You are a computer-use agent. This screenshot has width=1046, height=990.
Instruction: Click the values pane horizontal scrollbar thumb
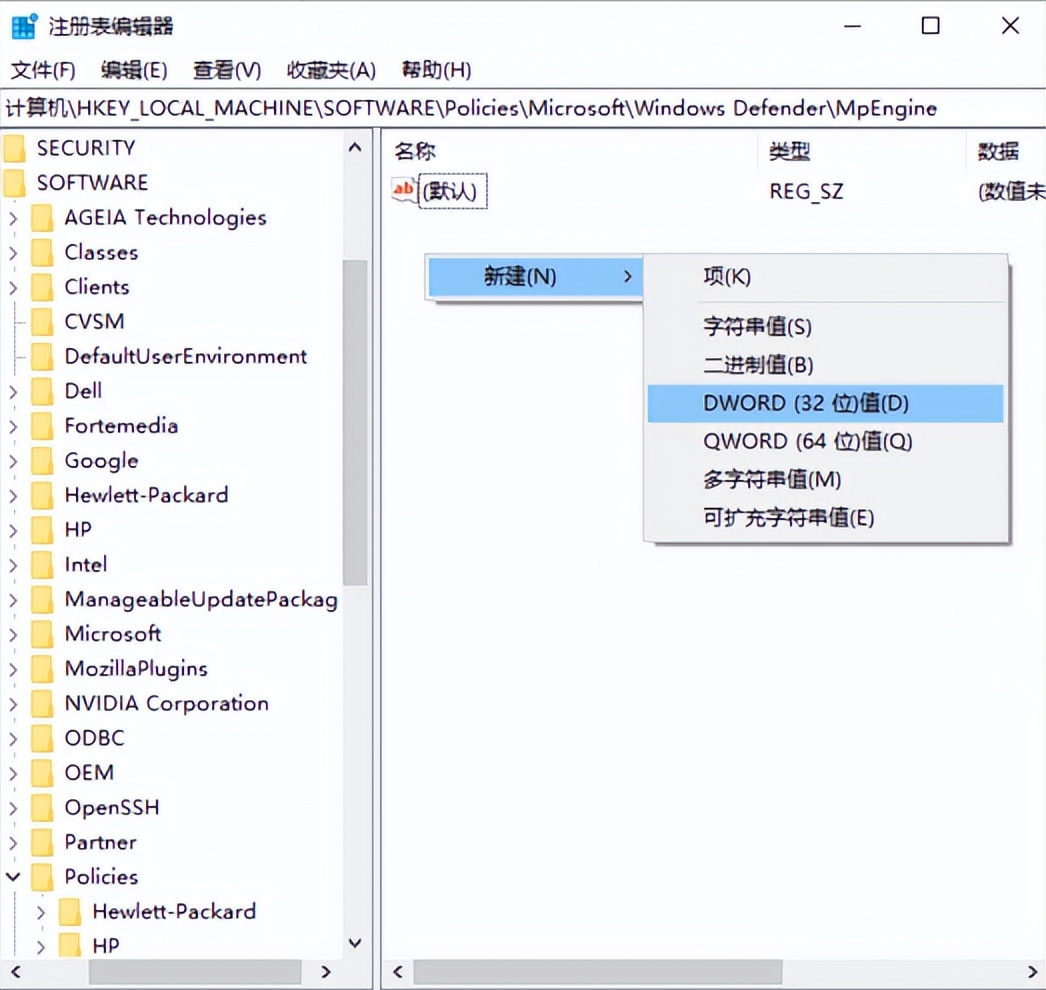pos(598,972)
